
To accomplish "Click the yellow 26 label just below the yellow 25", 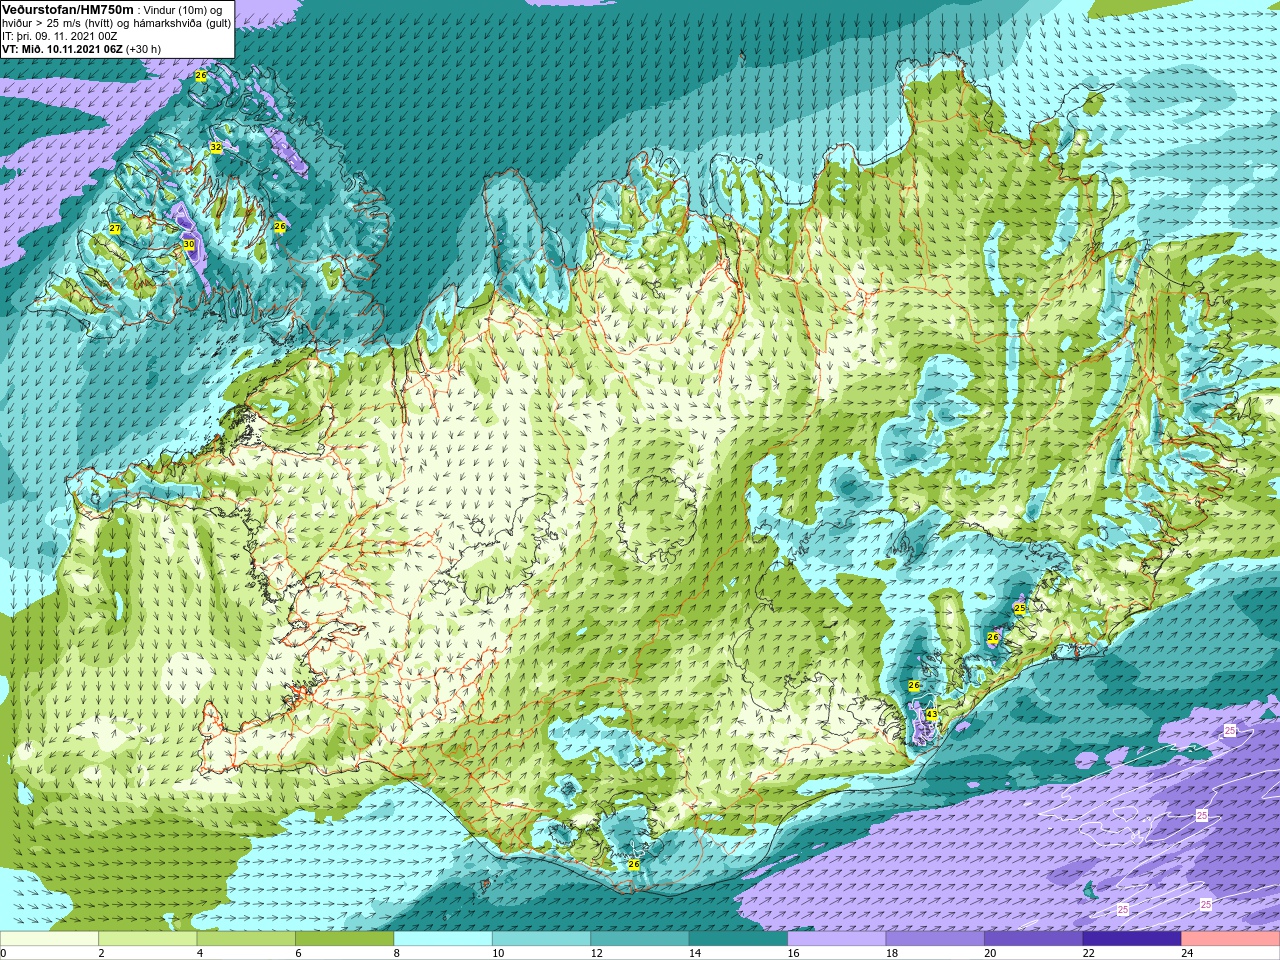I will (993, 637).
